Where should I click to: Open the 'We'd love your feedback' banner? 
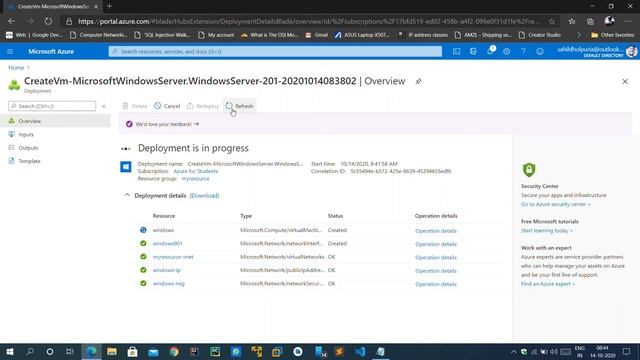click(167, 124)
